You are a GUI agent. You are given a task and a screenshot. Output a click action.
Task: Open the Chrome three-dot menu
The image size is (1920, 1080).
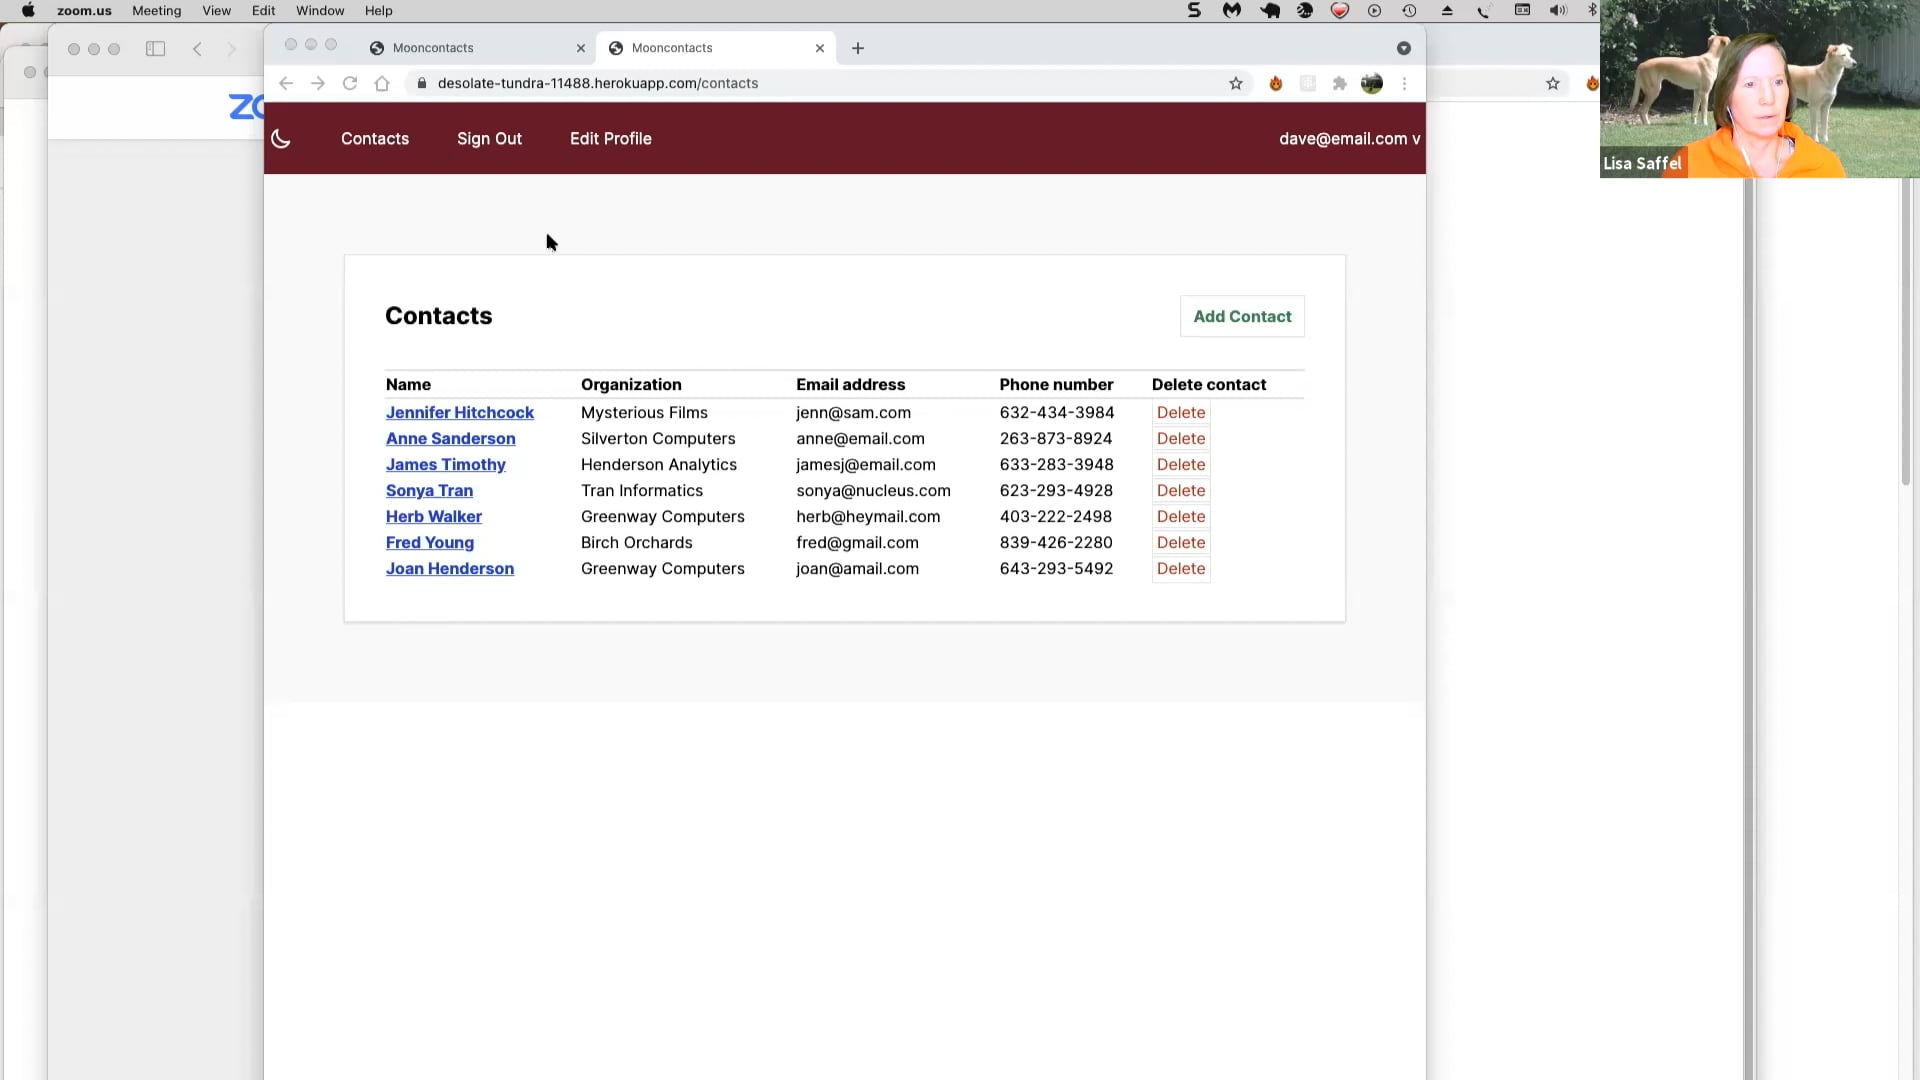[1404, 83]
